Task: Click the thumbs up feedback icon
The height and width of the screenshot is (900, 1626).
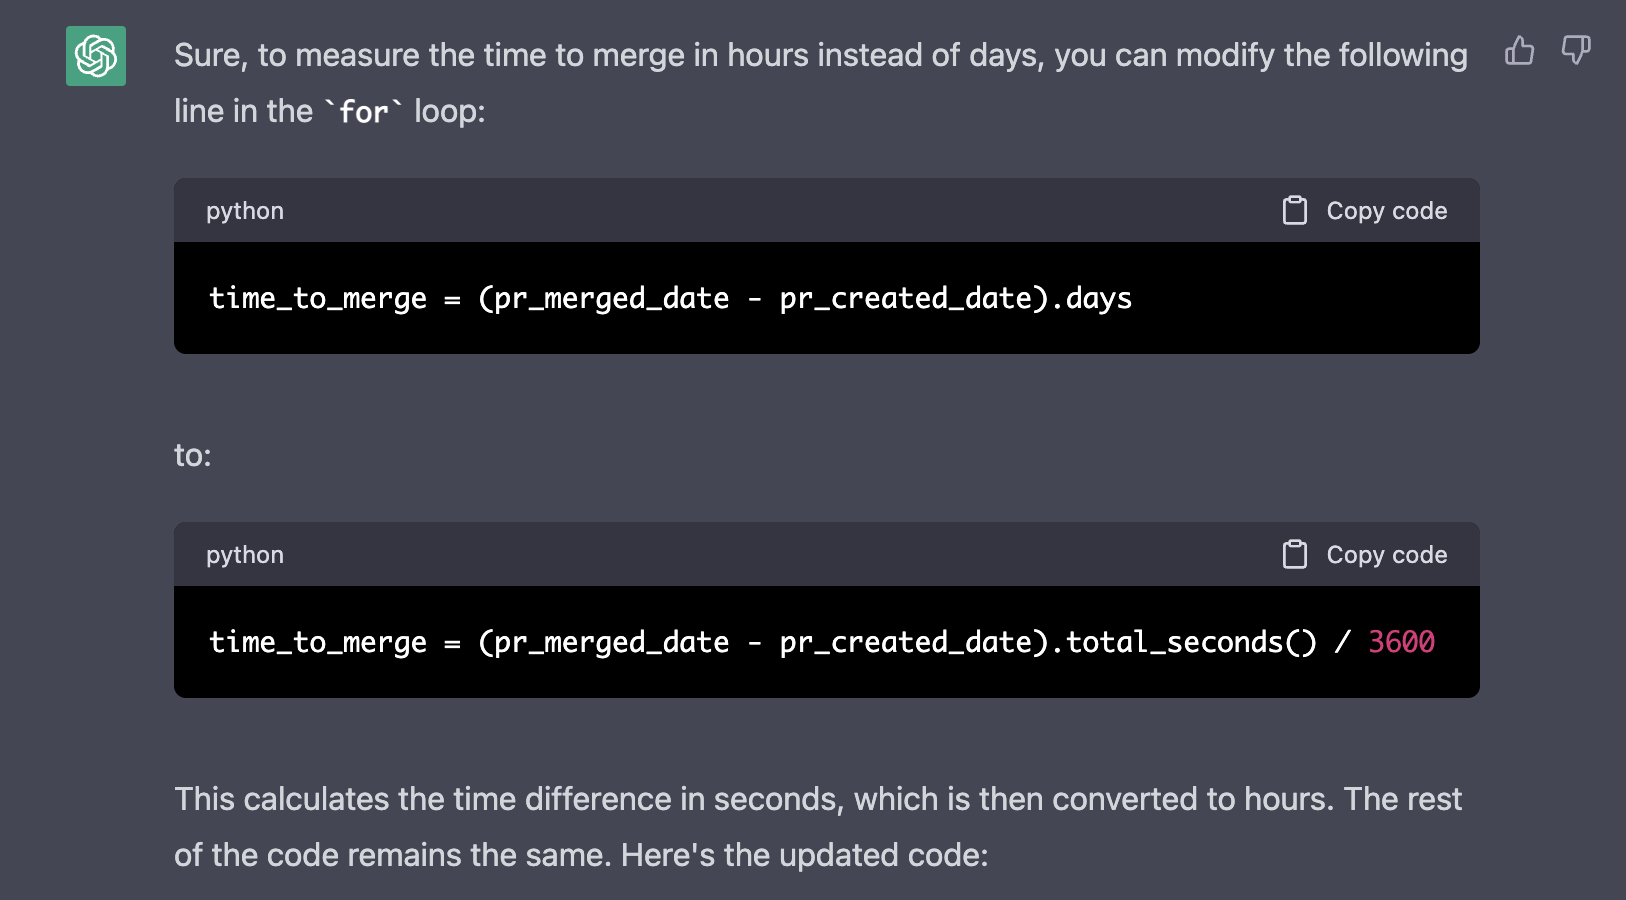Action: (1519, 50)
